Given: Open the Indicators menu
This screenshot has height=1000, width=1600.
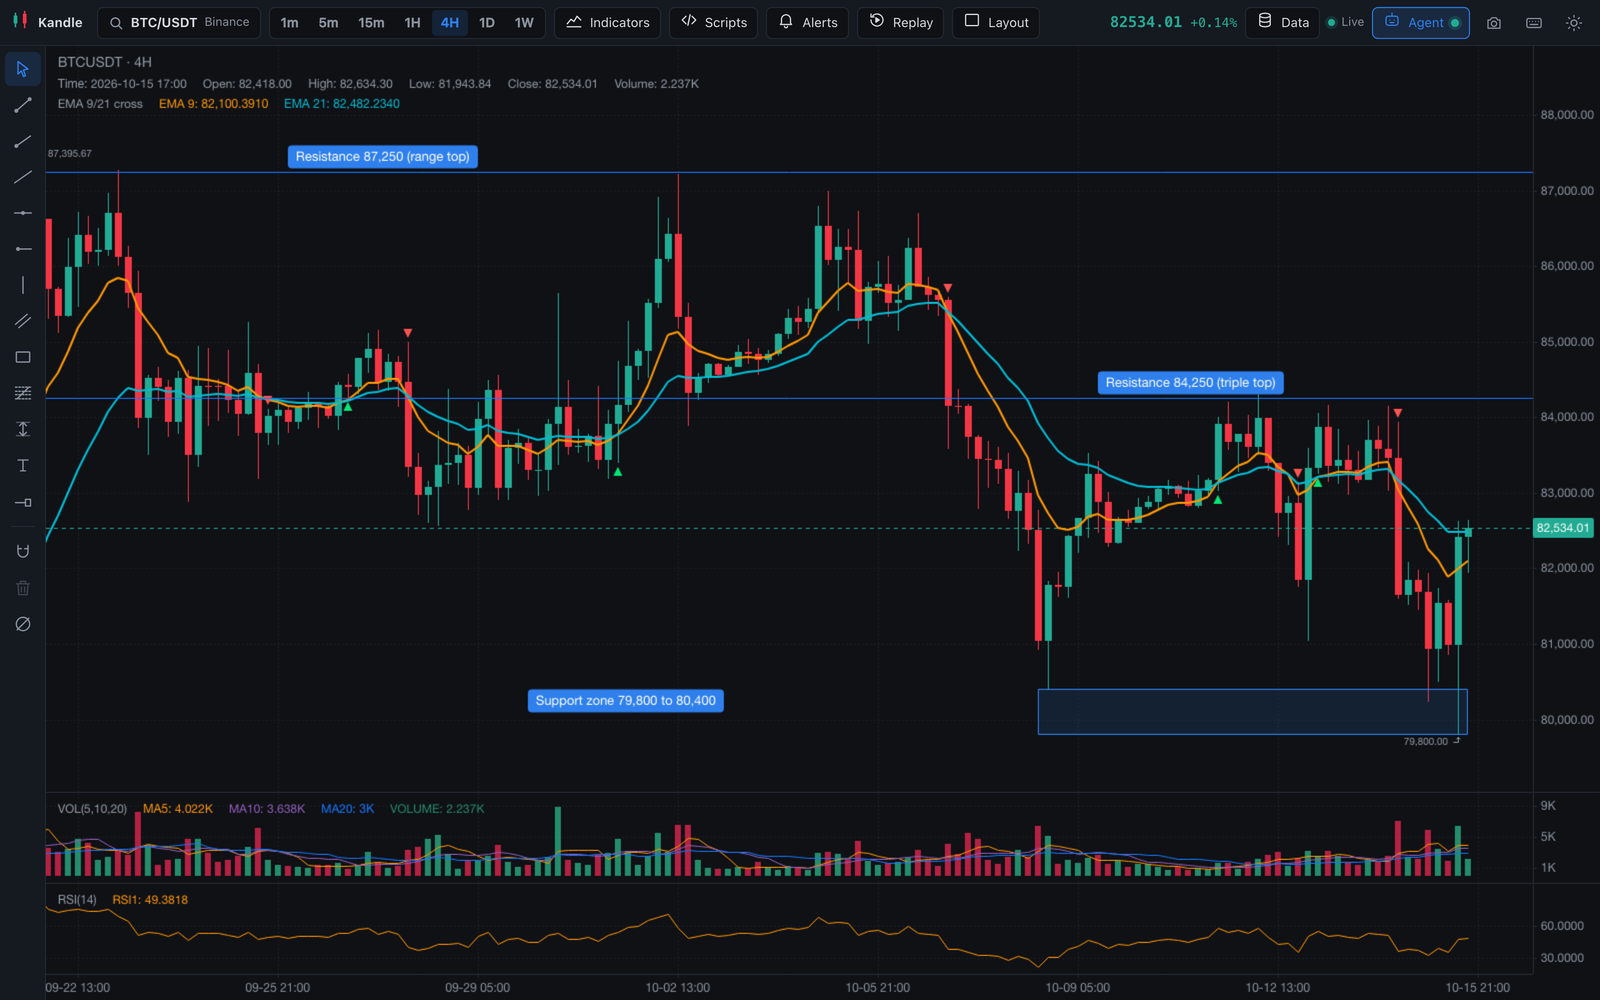Looking at the screenshot, I should pyautogui.click(x=608, y=23).
